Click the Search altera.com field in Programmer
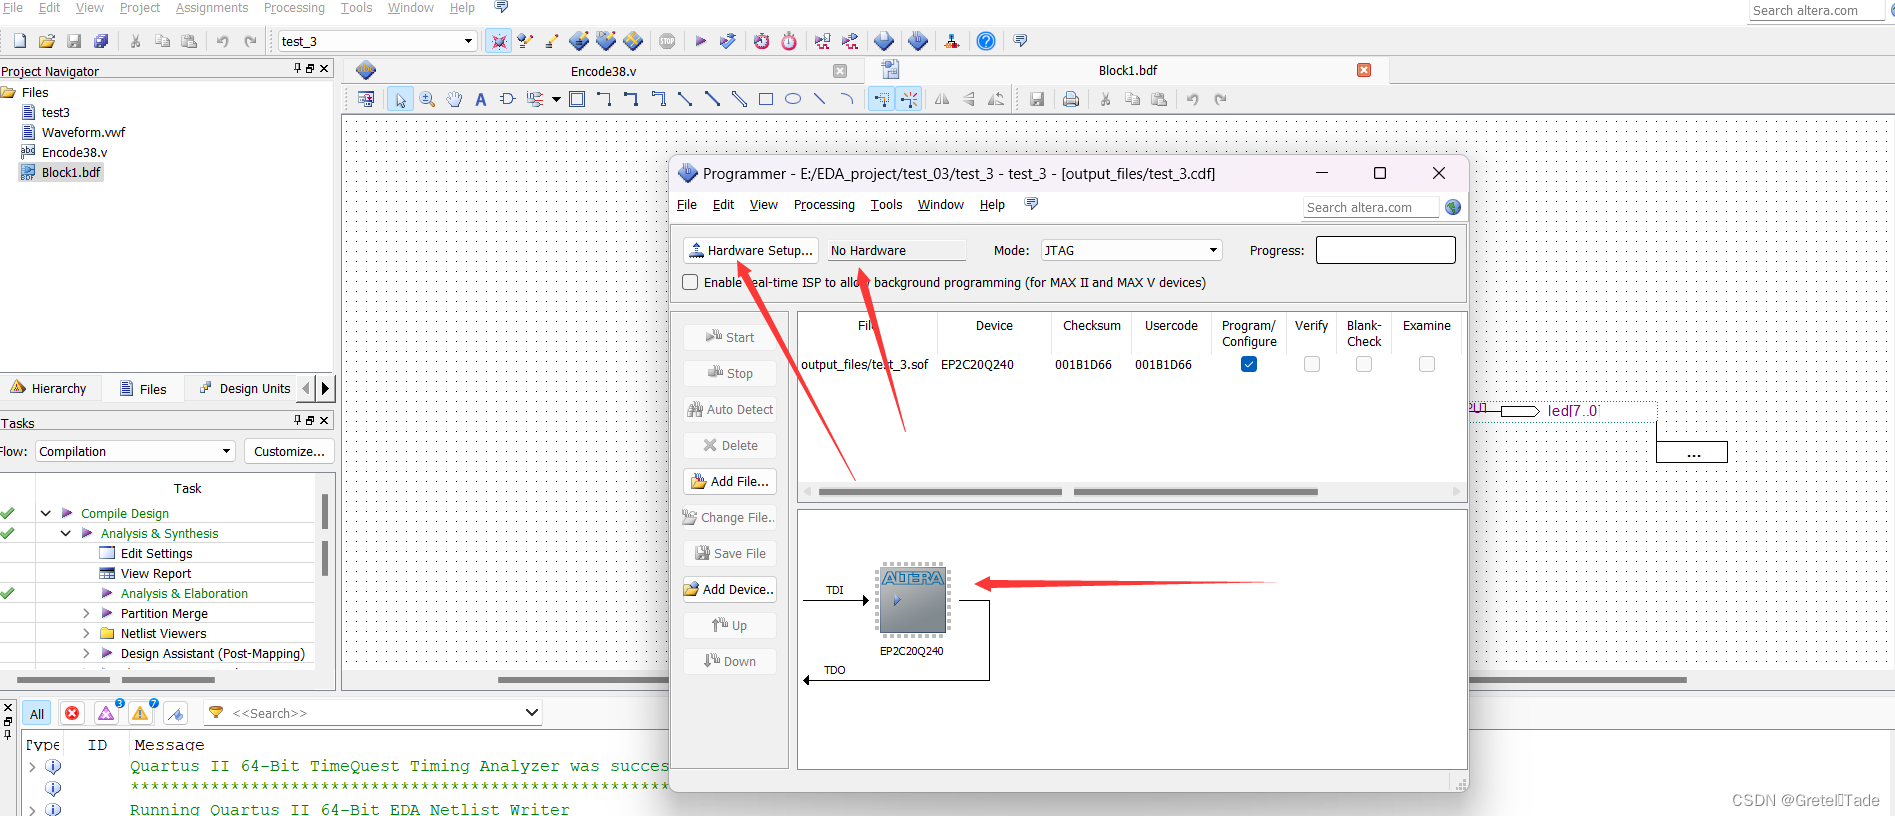The height and width of the screenshot is (816, 1895). tap(1370, 207)
